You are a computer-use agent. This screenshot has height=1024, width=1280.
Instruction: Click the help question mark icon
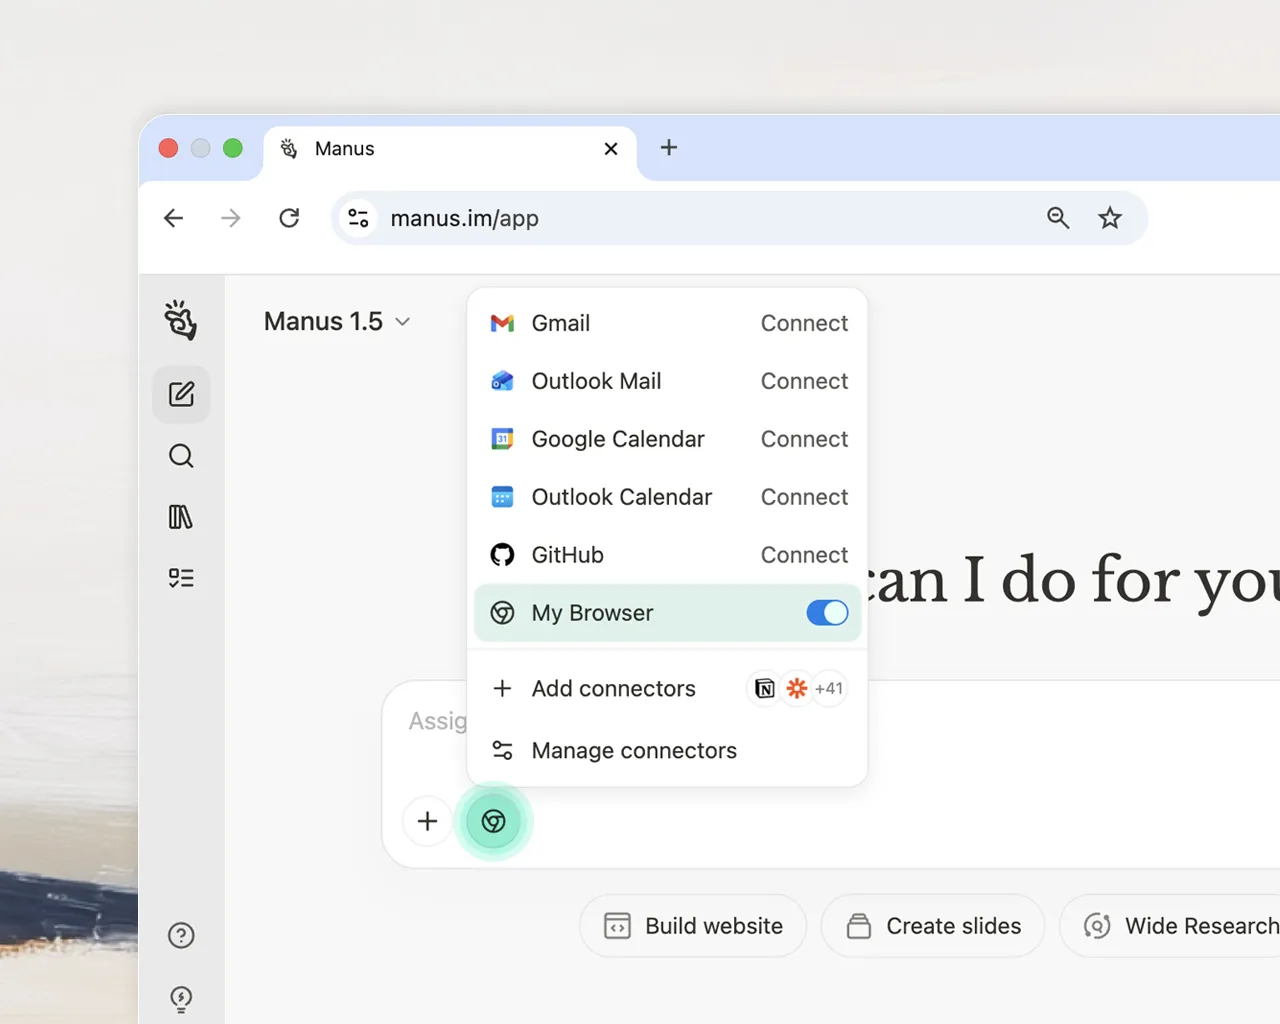click(x=181, y=935)
